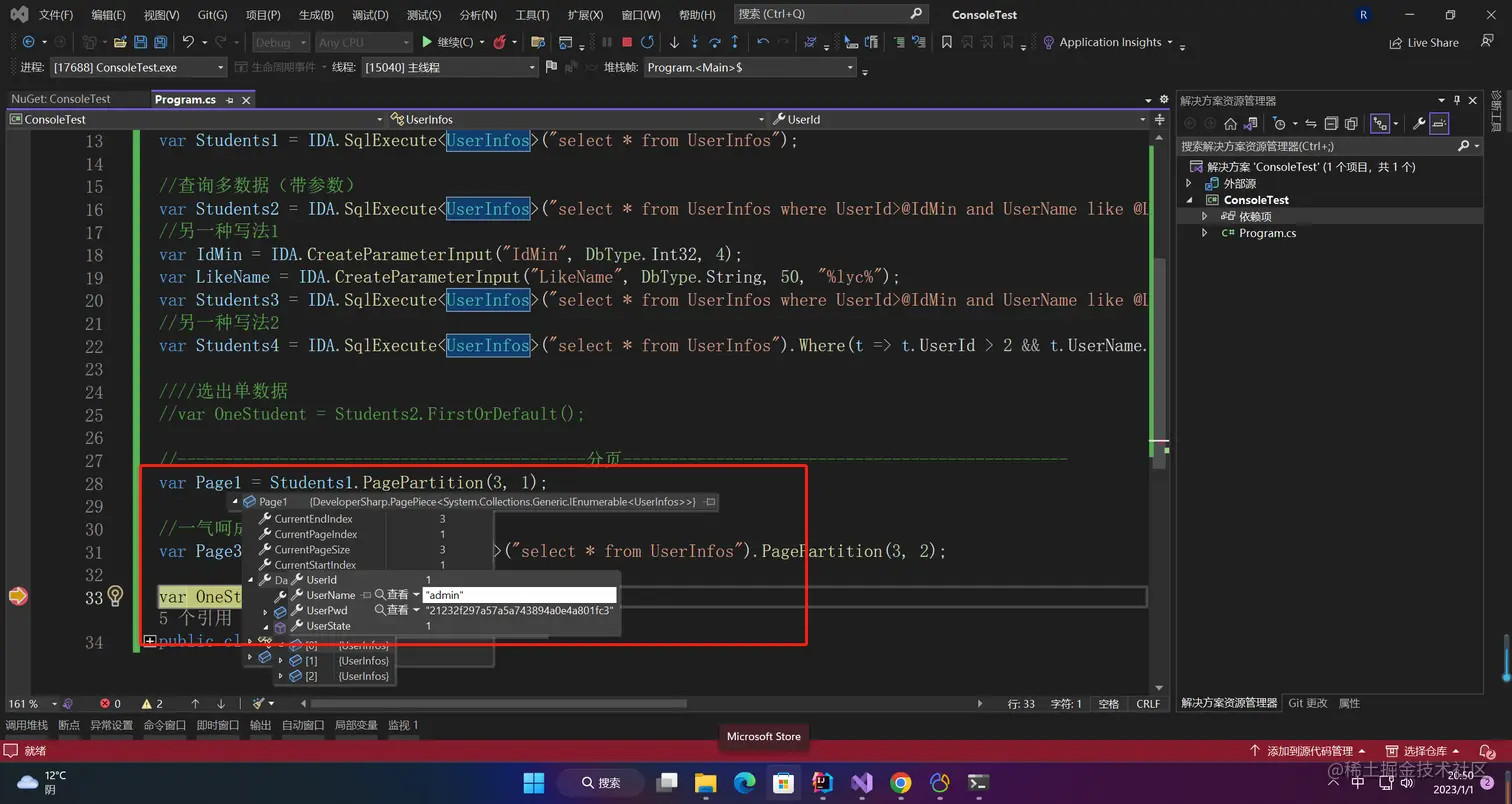The height and width of the screenshot is (804, 1512).
Task: Switch to the 局部变量 bottom tab
Action: [x=355, y=725]
